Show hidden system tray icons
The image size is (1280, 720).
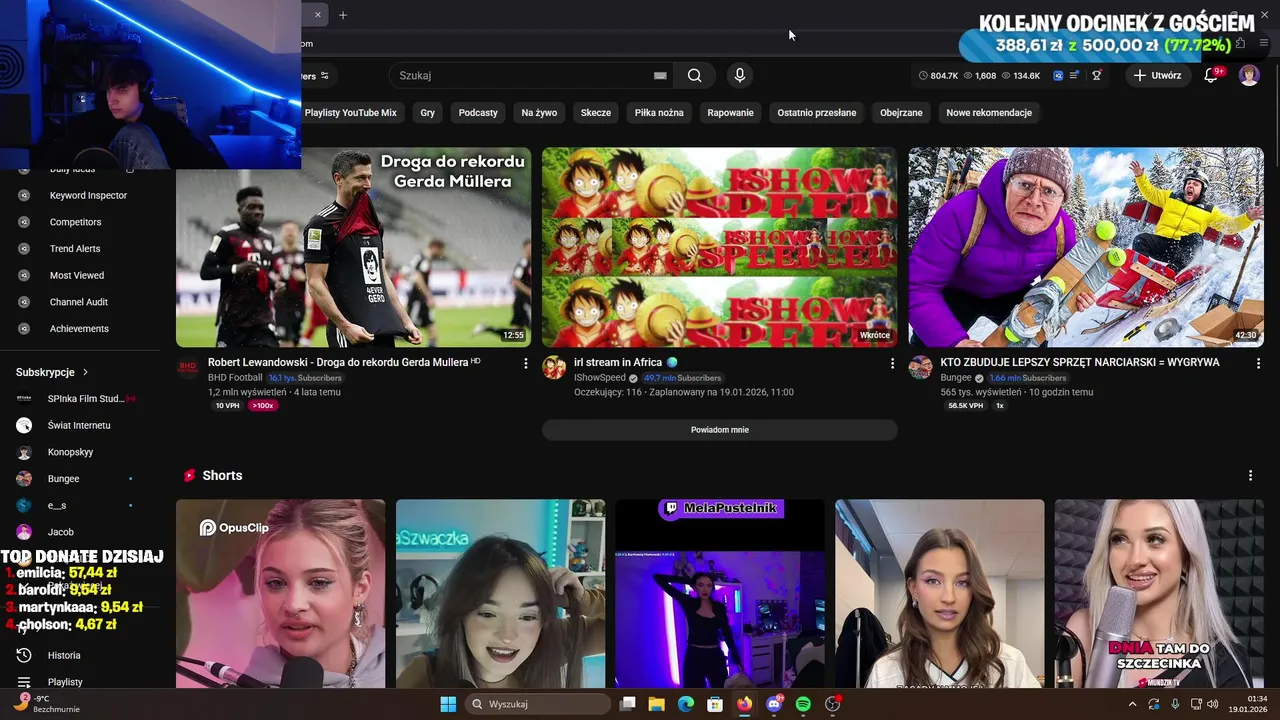[1132, 704]
